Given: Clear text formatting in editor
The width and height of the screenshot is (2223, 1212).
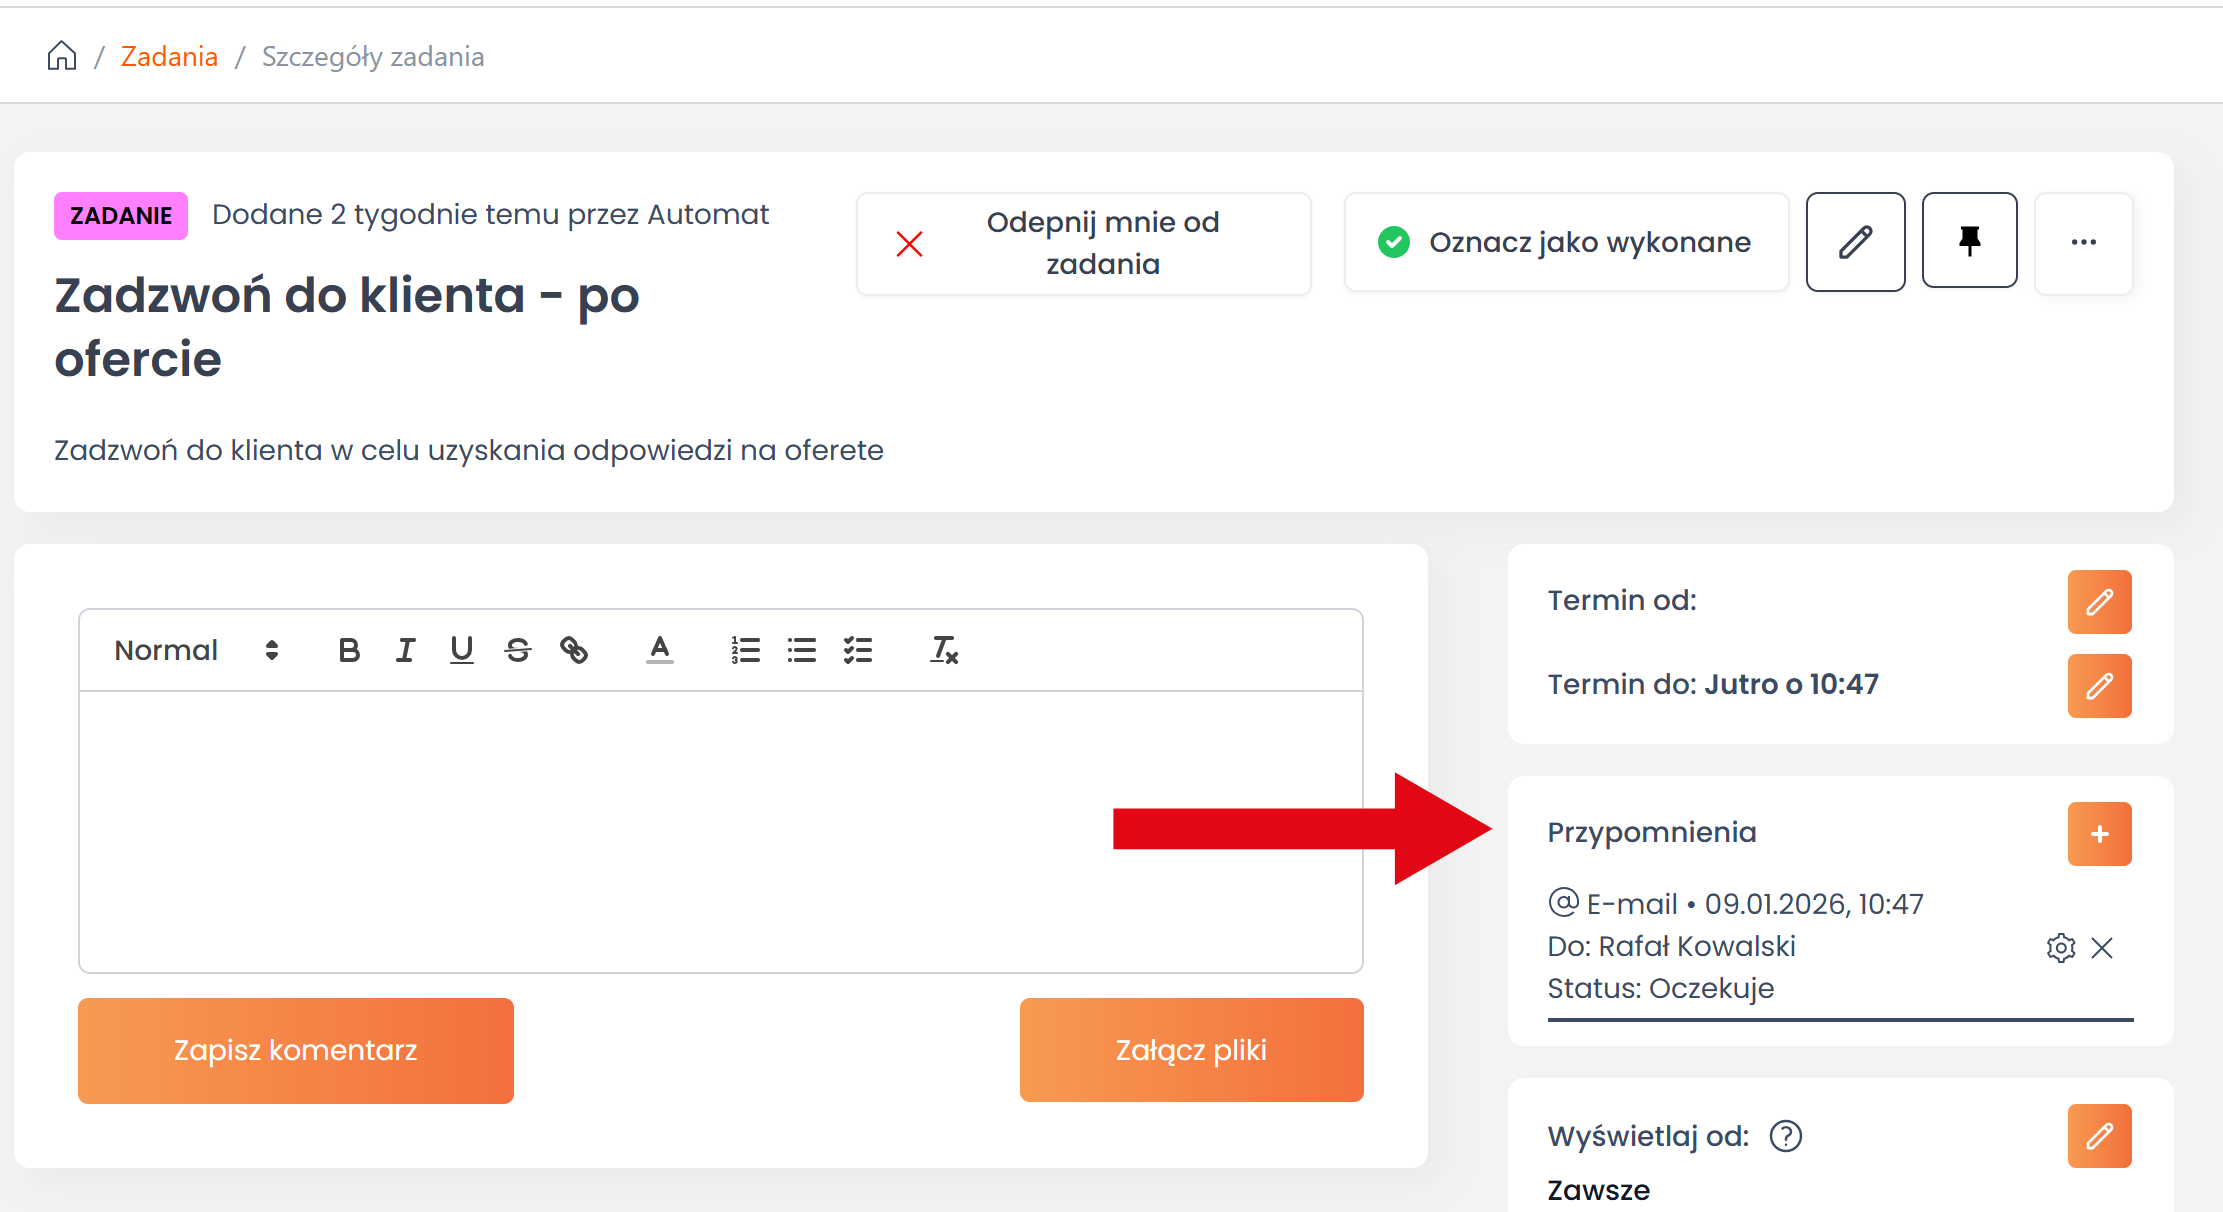Looking at the screenshot, I should pos(944,651).
